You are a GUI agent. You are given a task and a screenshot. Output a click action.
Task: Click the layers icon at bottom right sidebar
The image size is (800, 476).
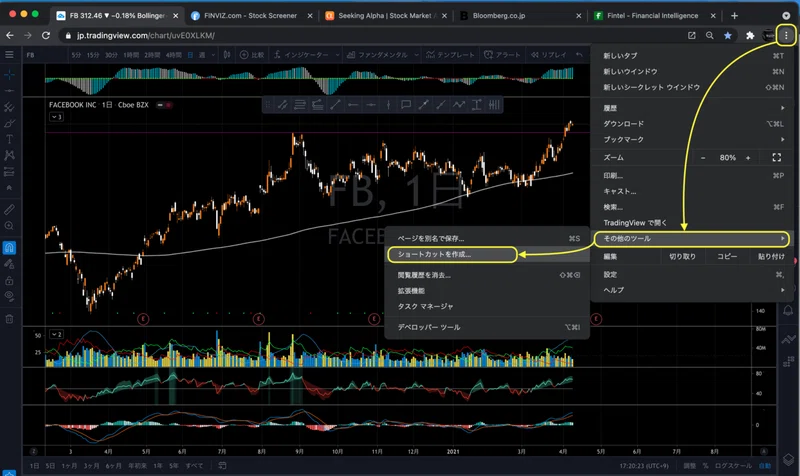coord(788,459)
